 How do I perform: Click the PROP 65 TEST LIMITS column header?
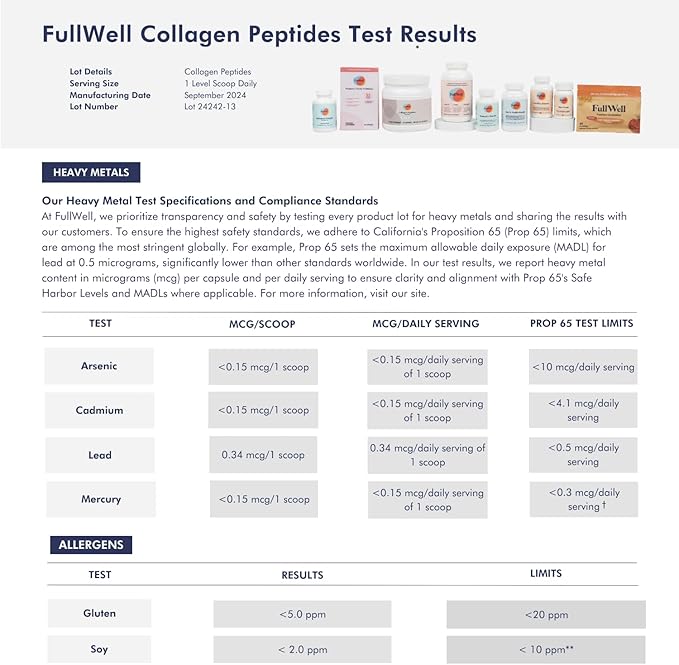[582, 323]
